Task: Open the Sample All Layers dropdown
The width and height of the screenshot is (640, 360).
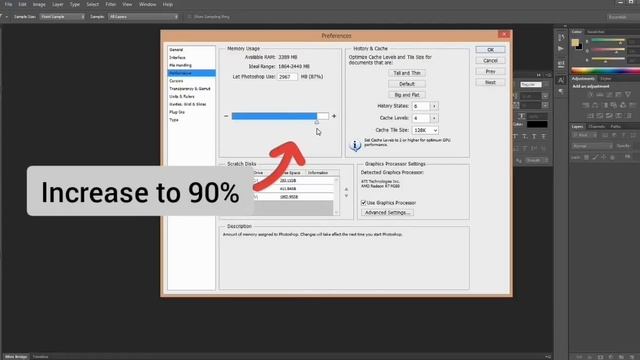Action: [143, 17]
